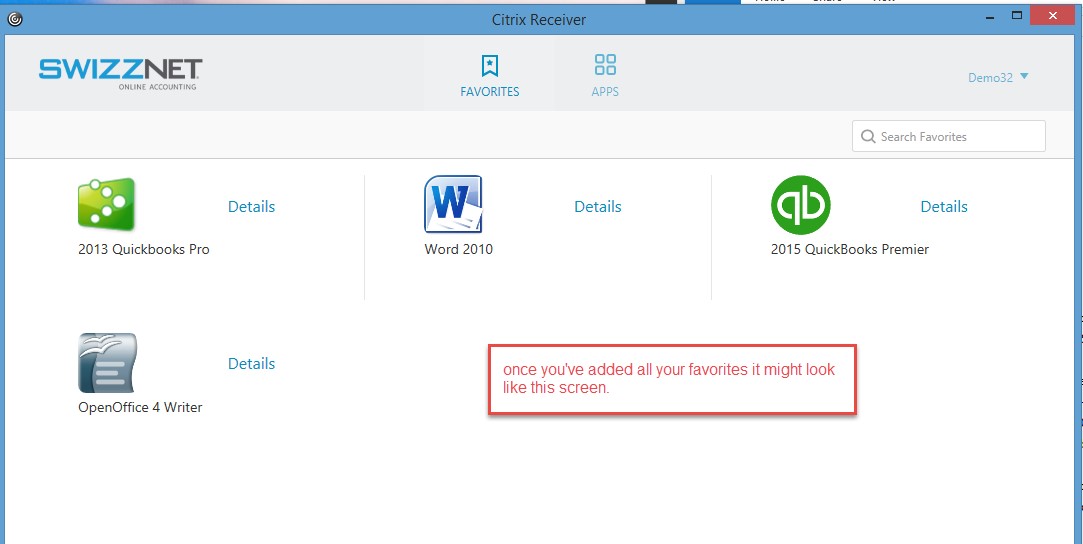This screenshot has height=544, width=1083.
Task: View Details for 2015 QuickBooks Premier
Action: pos(944,206)
